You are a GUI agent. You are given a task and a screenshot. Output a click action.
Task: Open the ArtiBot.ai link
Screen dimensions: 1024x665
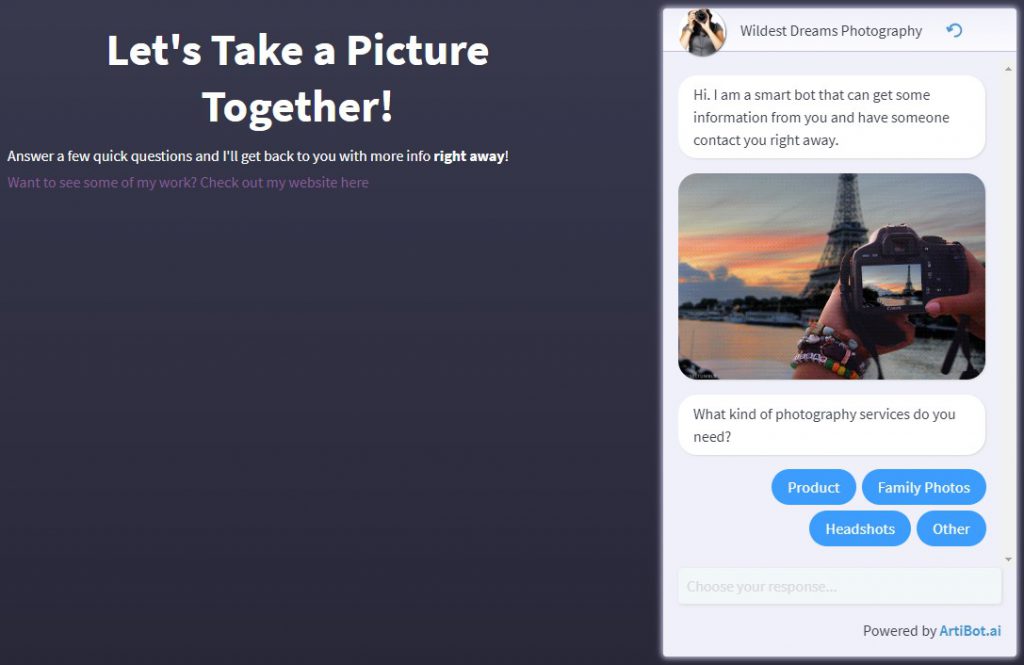click(x=970, y=630)
